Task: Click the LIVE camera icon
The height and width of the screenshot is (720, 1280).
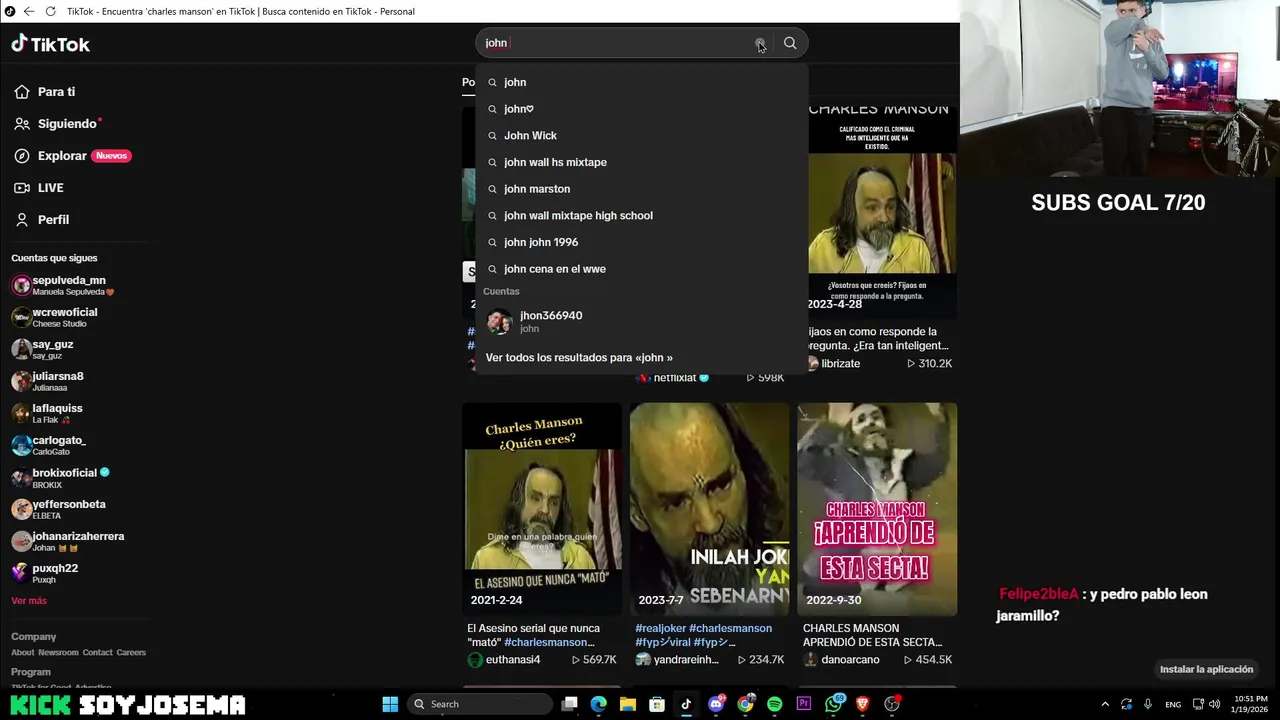Action: [x=22, y=188]
